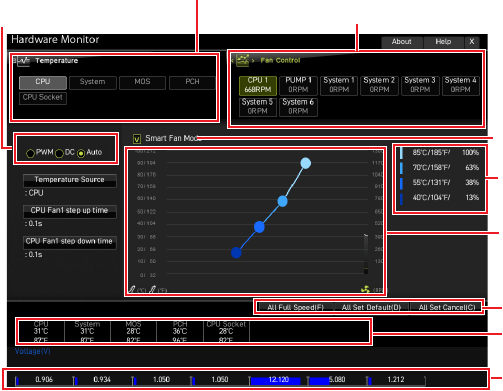The width and height of the screenshot is (503, 391).
Task: Click the fan curve point at 70°C
Action: [282, 201]
